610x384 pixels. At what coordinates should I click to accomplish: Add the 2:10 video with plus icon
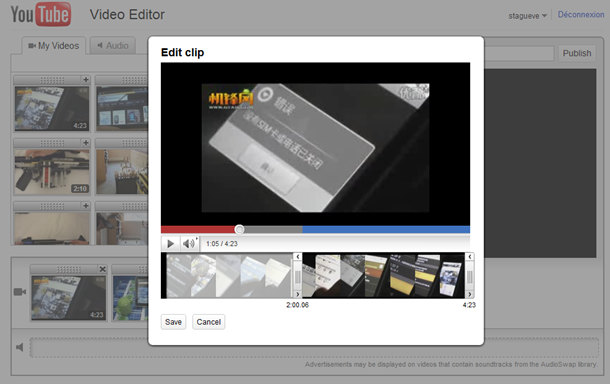[86, 143]
